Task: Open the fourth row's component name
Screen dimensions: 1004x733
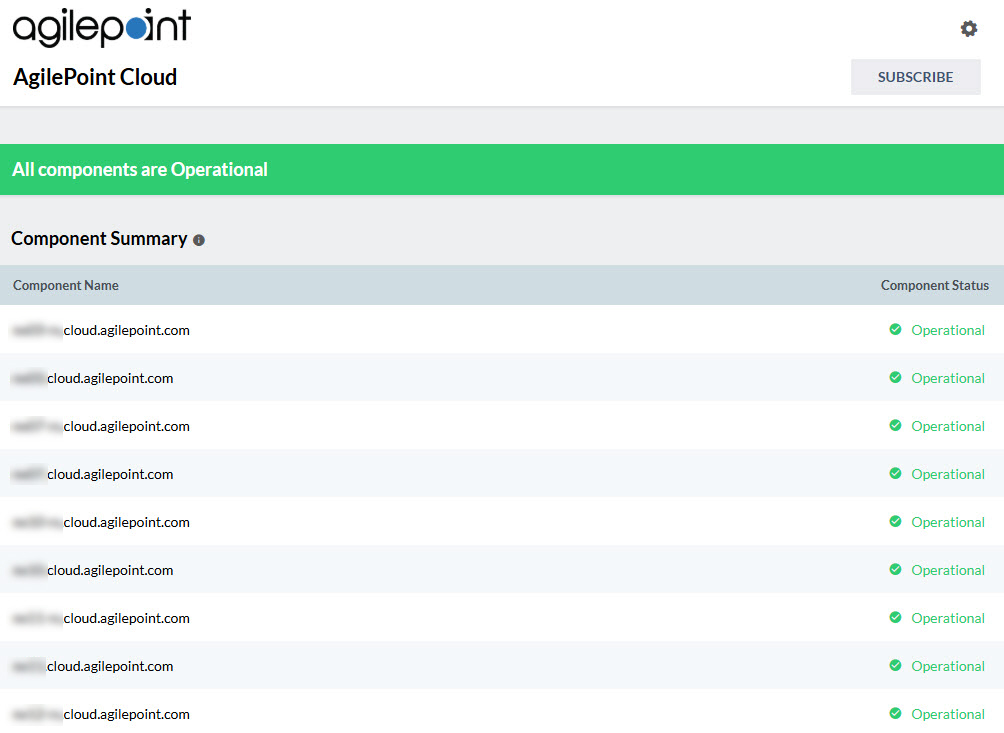Action: pos(93,474)
